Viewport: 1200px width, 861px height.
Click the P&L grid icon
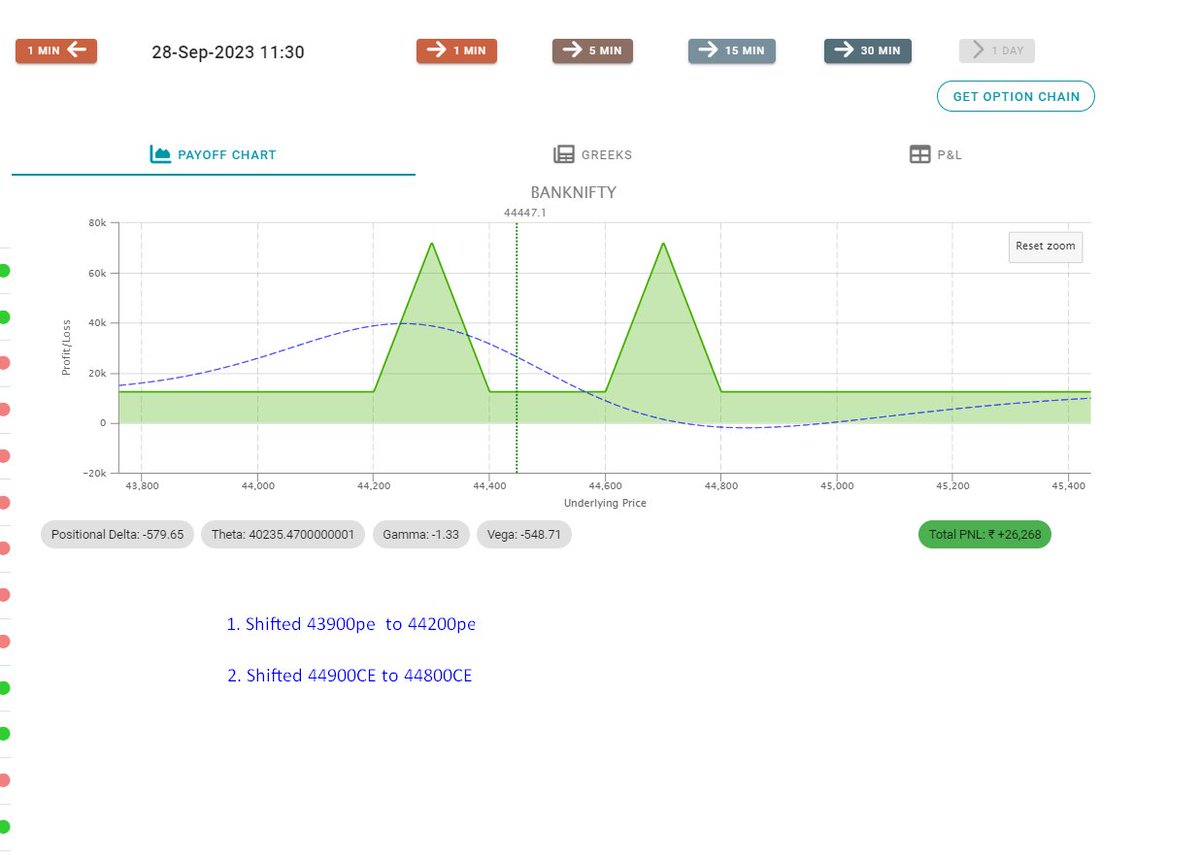pos(920,155)
